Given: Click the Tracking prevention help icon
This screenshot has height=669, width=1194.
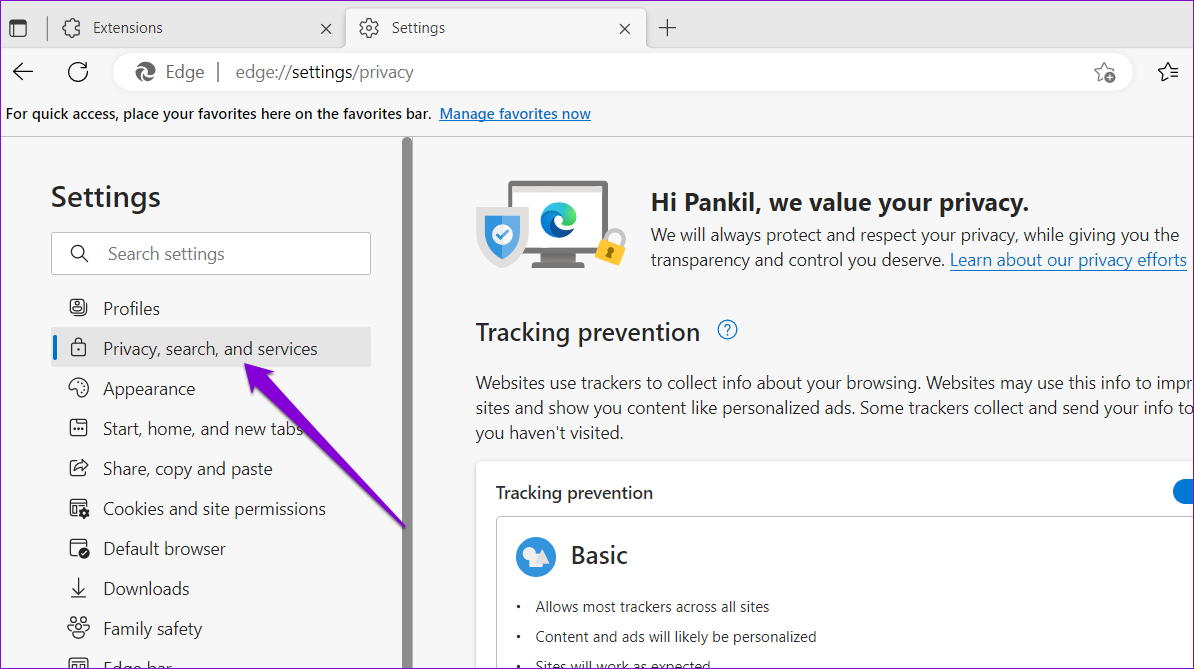Looking at the screenshot, I should pos(728,330).
